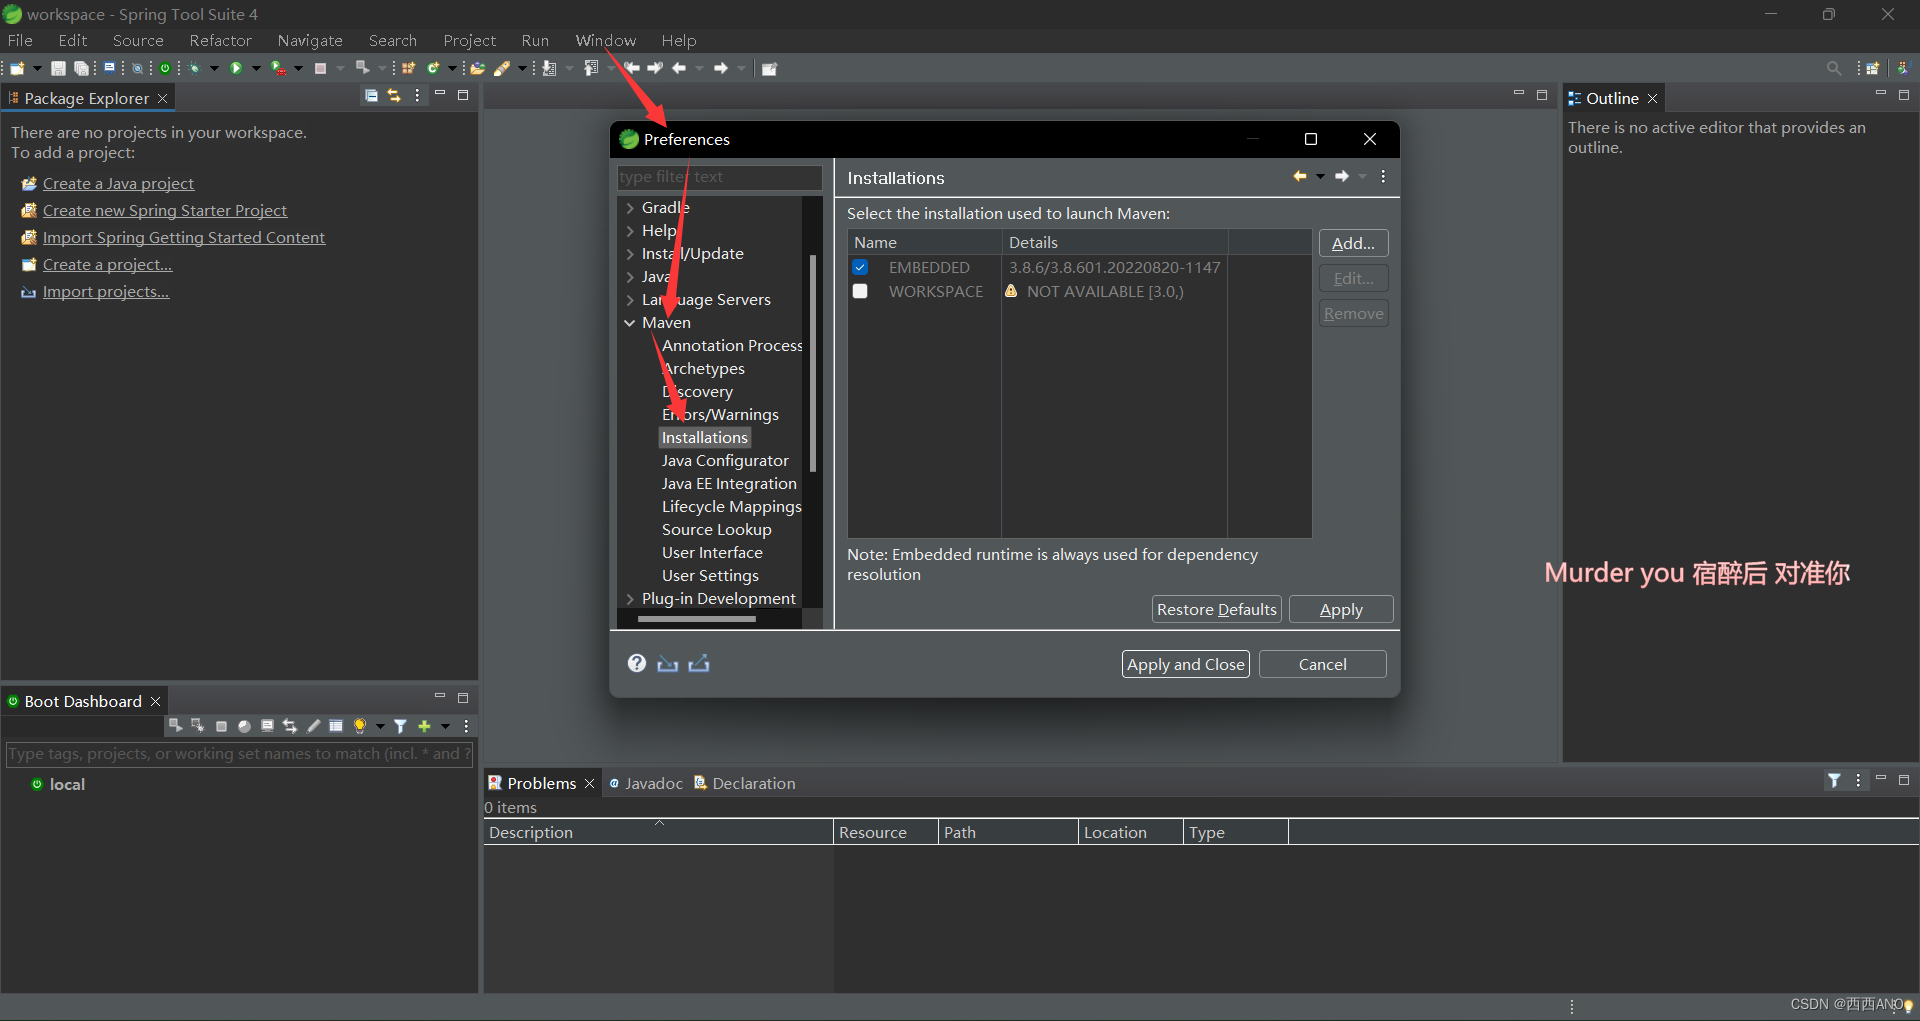Open the Refactor menu
The height and width of the screenshot is (1021, 1920).
pos(220,40)
